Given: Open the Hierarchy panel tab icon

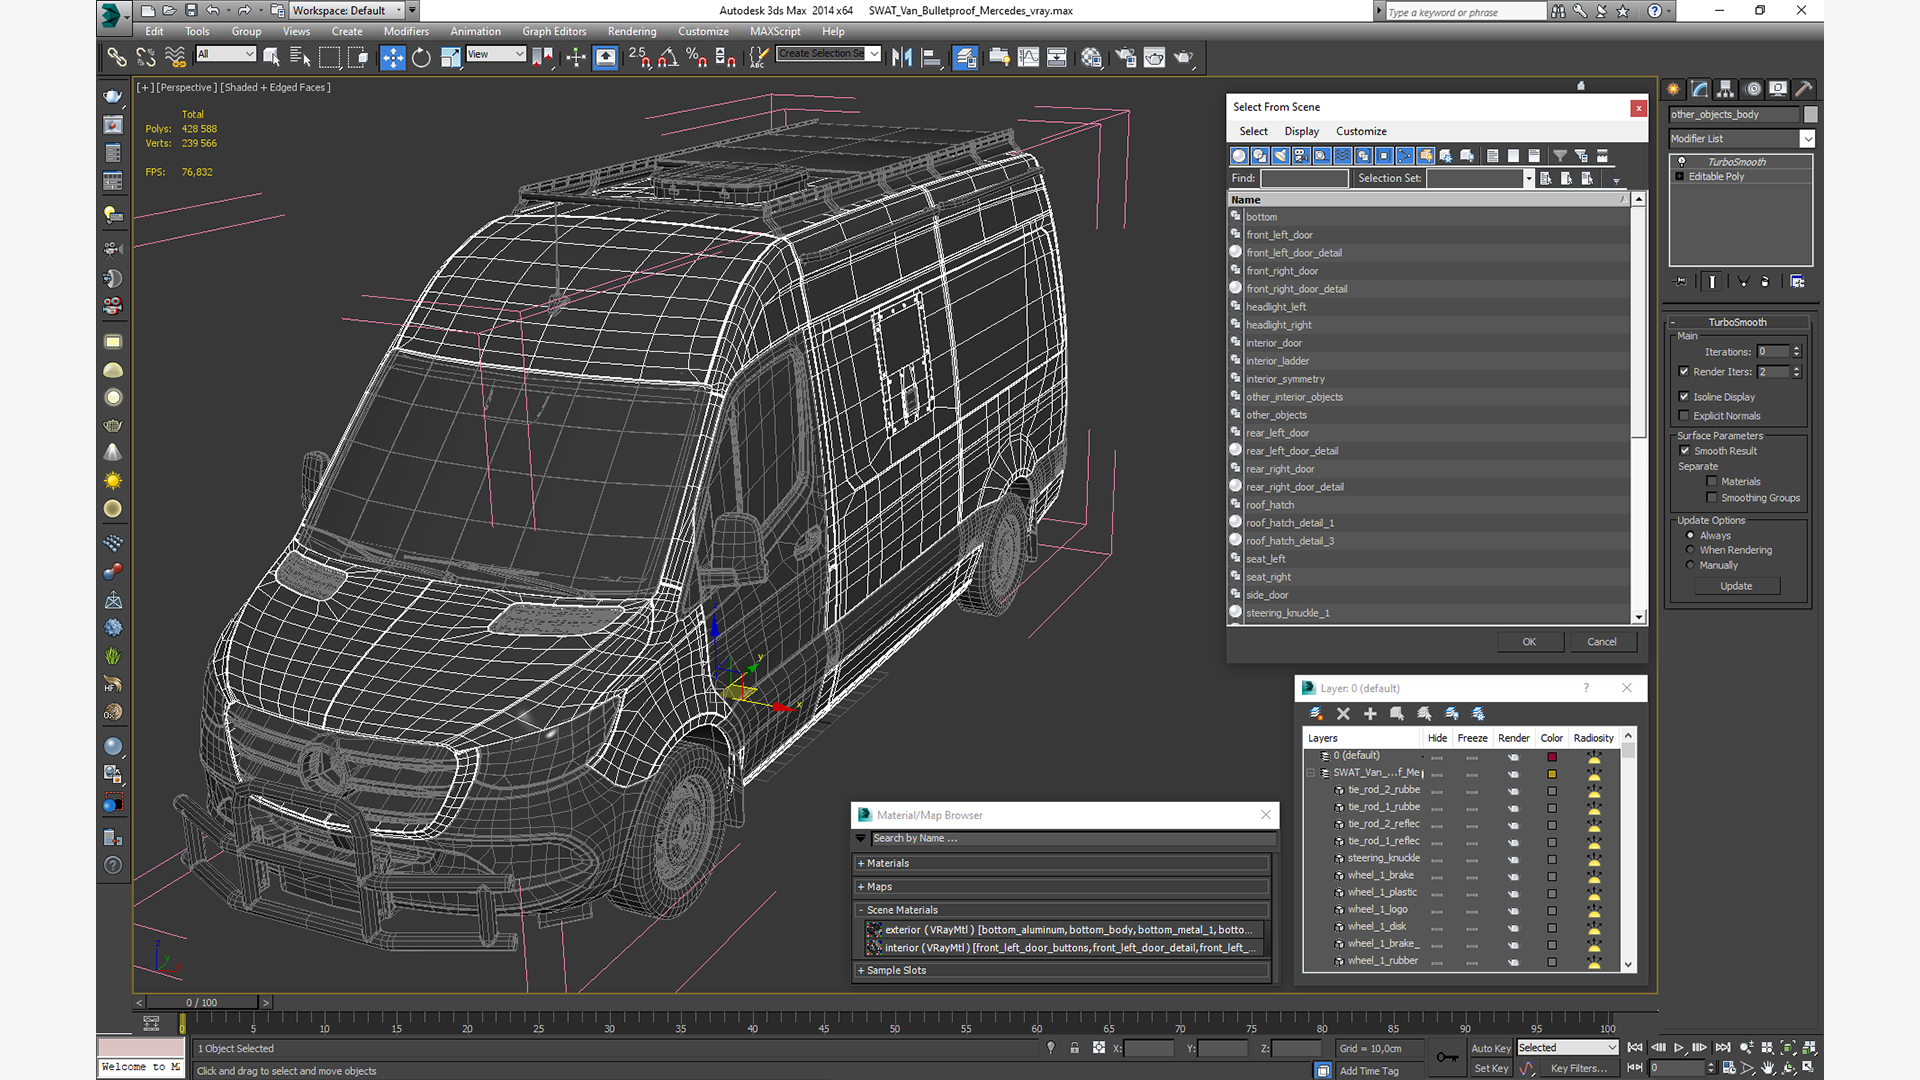Looking at the screenshot, I should (1726, 89).
